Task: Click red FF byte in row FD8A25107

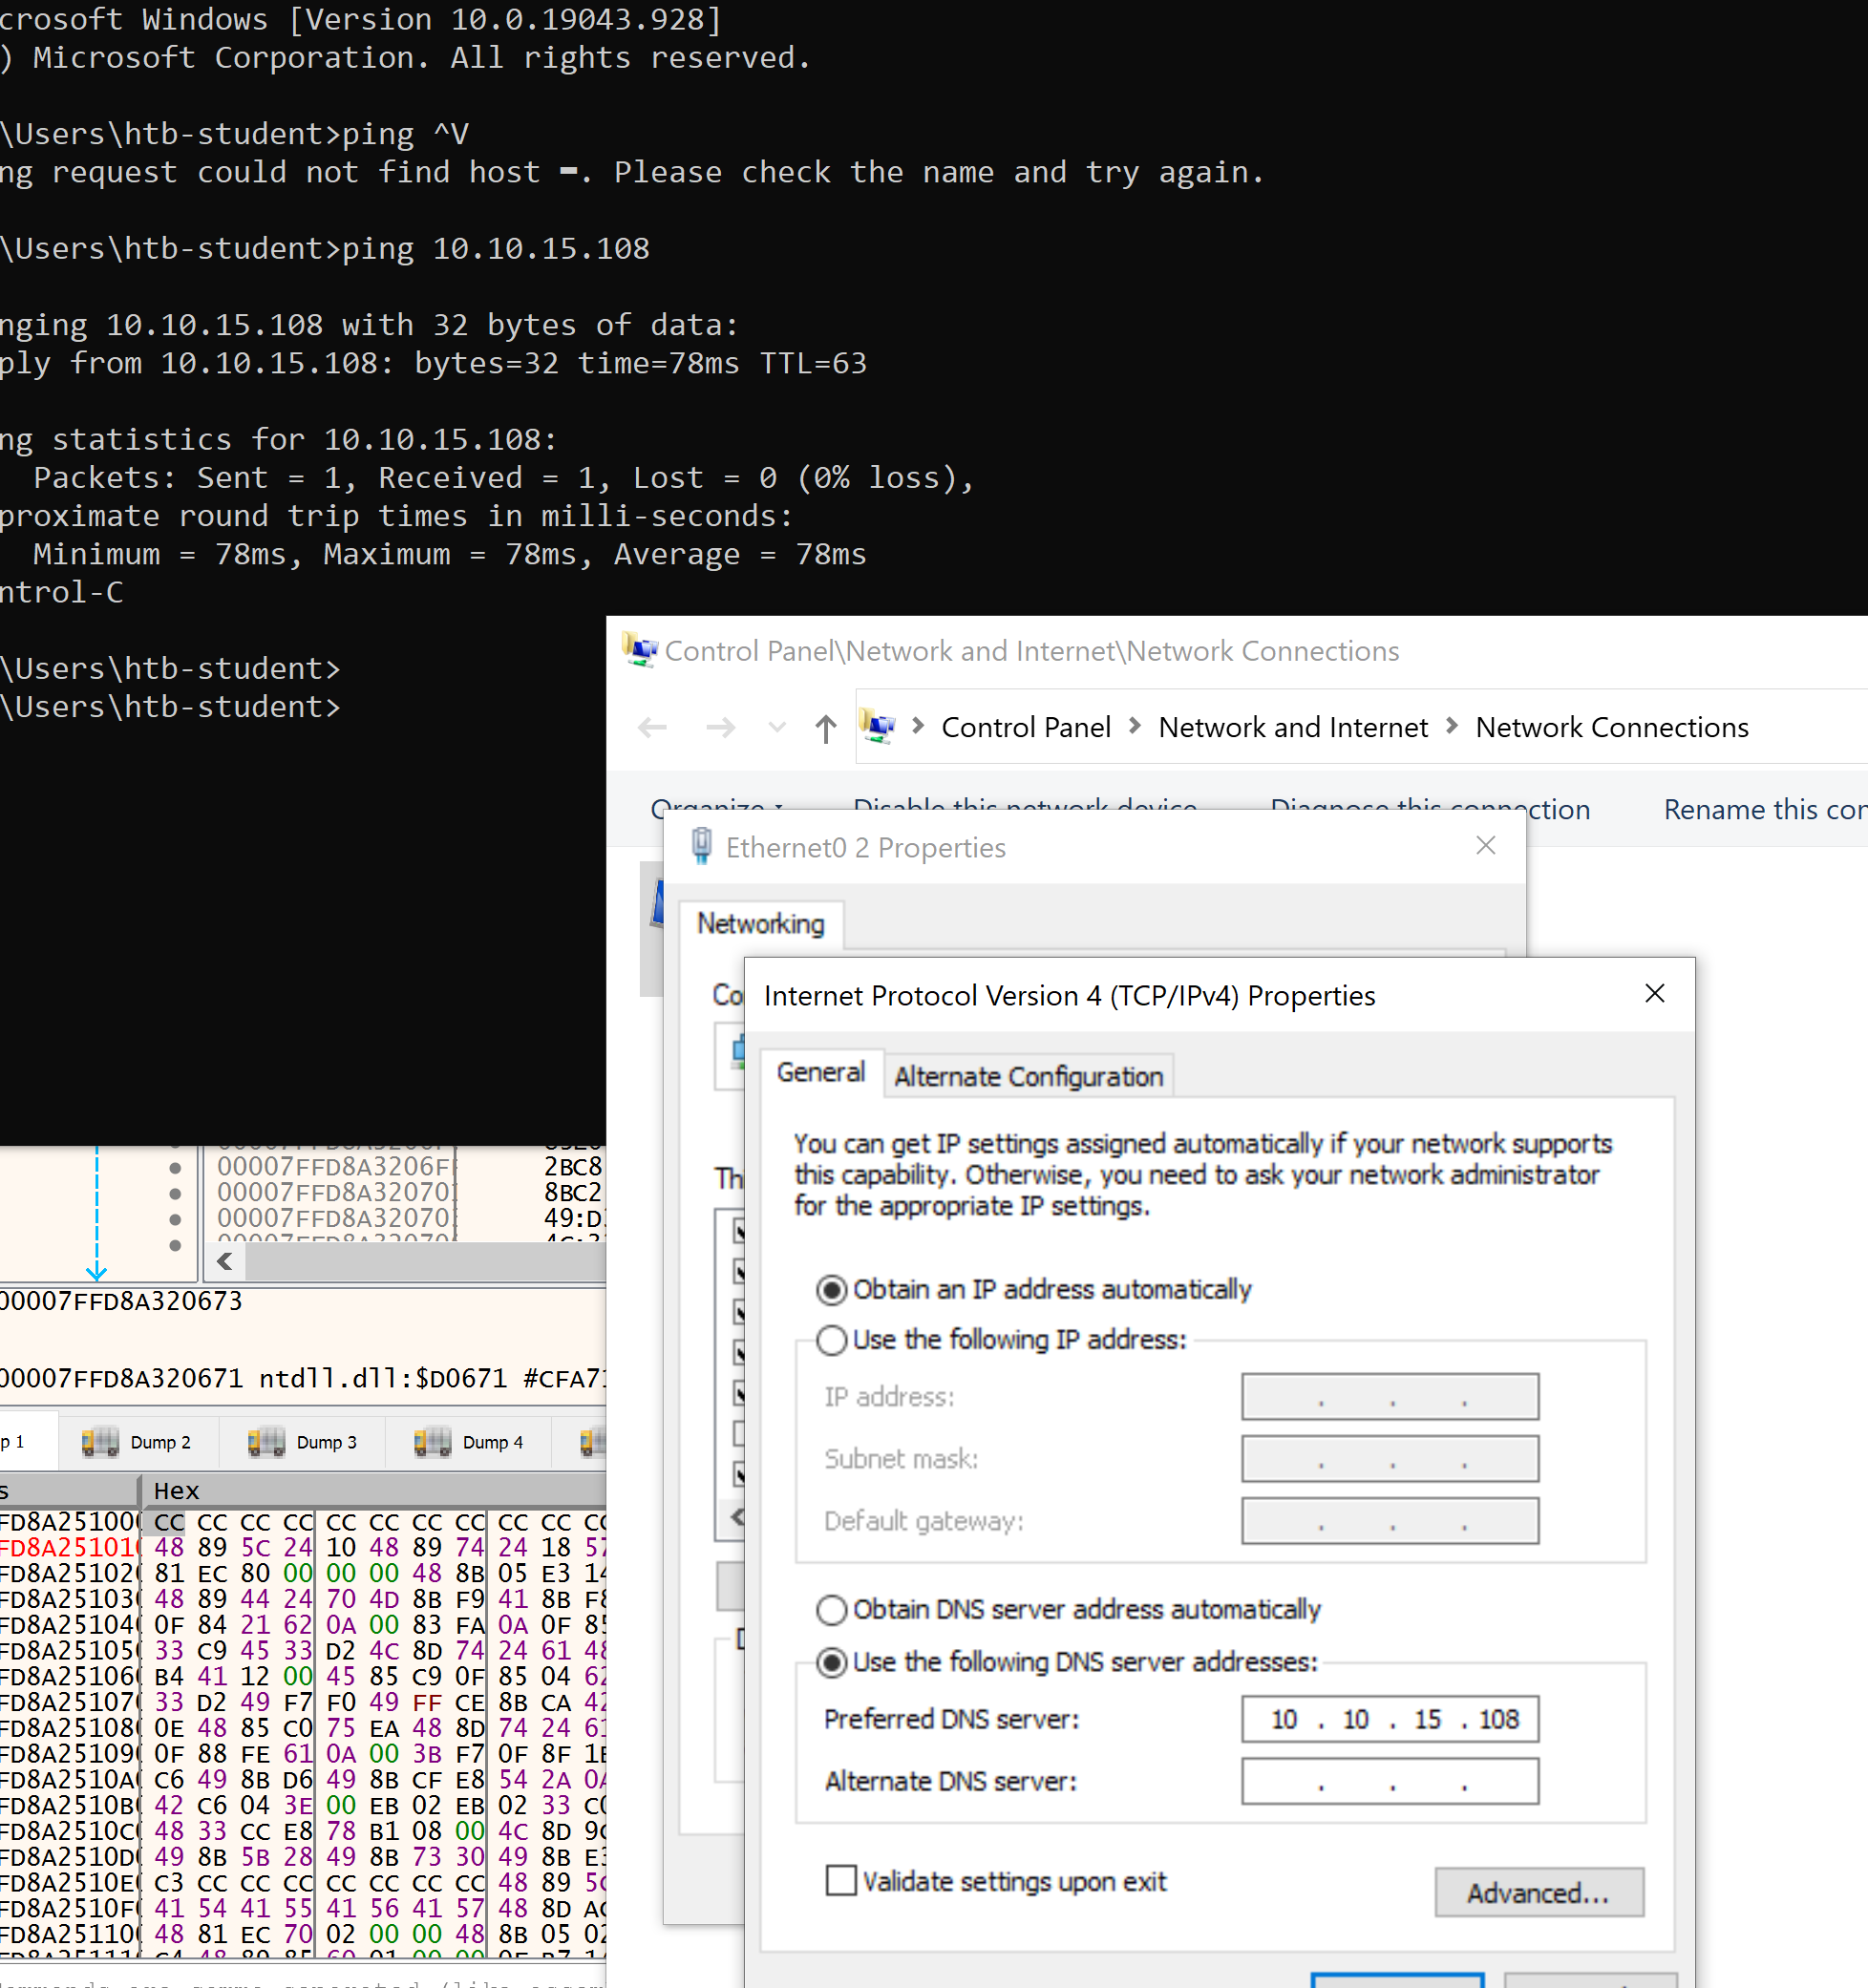Action: pos(427,1702)
